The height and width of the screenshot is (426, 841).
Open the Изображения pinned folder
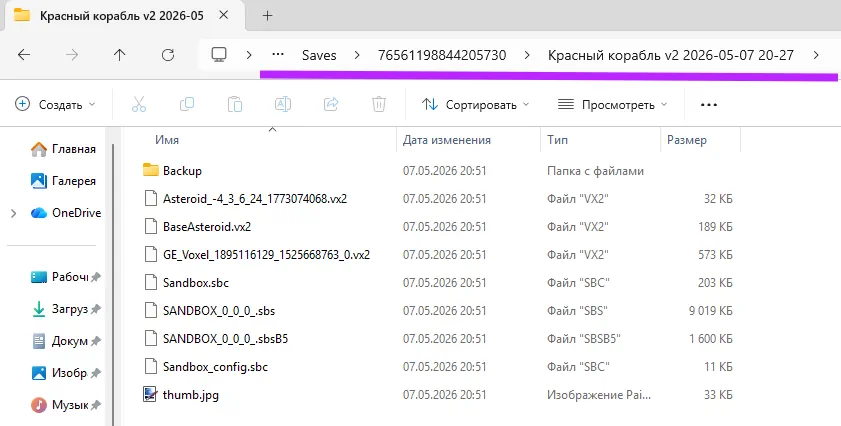65,373
